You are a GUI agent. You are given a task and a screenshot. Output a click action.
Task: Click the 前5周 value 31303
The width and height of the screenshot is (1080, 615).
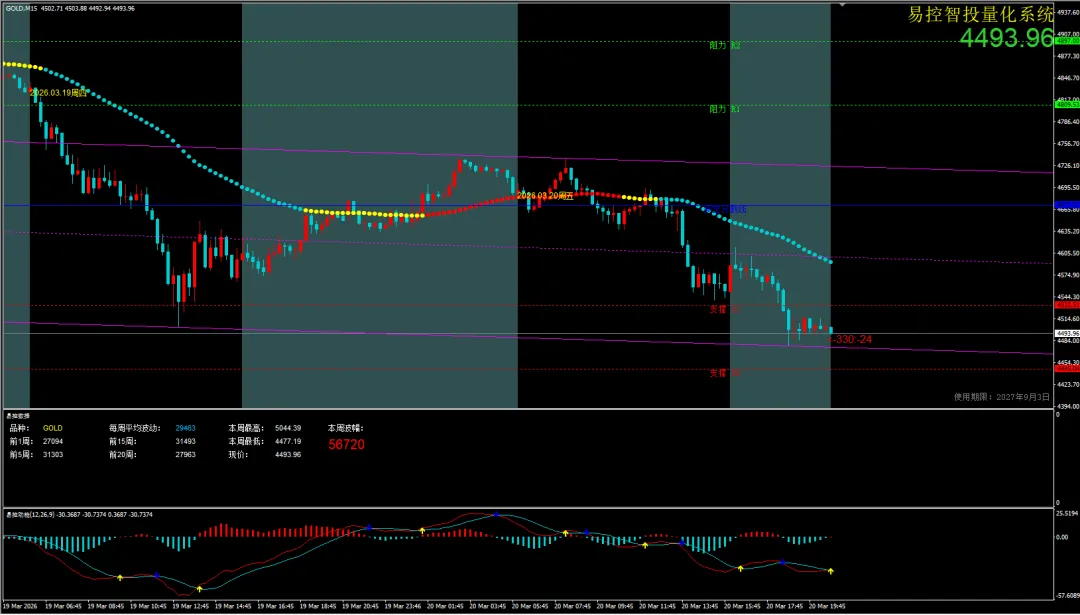[52, 455]
